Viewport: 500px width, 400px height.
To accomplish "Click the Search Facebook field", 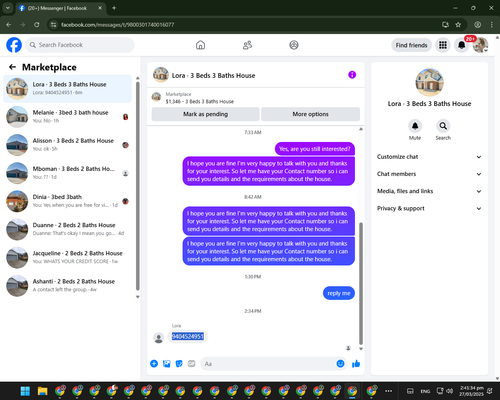I will pos(80,45).
